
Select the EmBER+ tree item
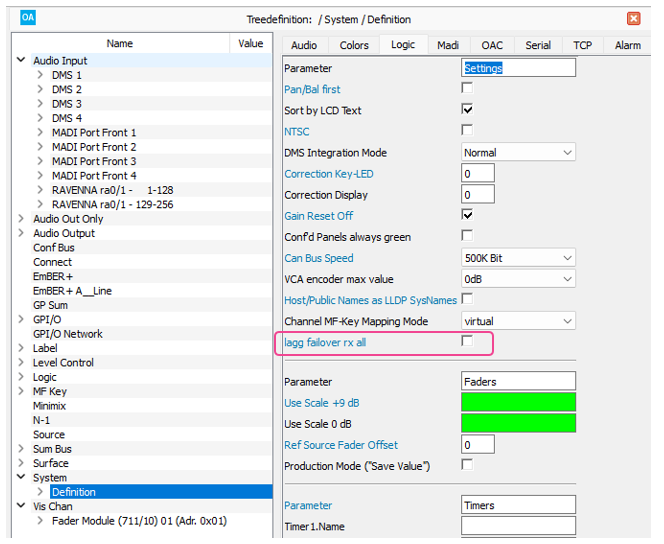pyautogui.click(x=52, y=276)
